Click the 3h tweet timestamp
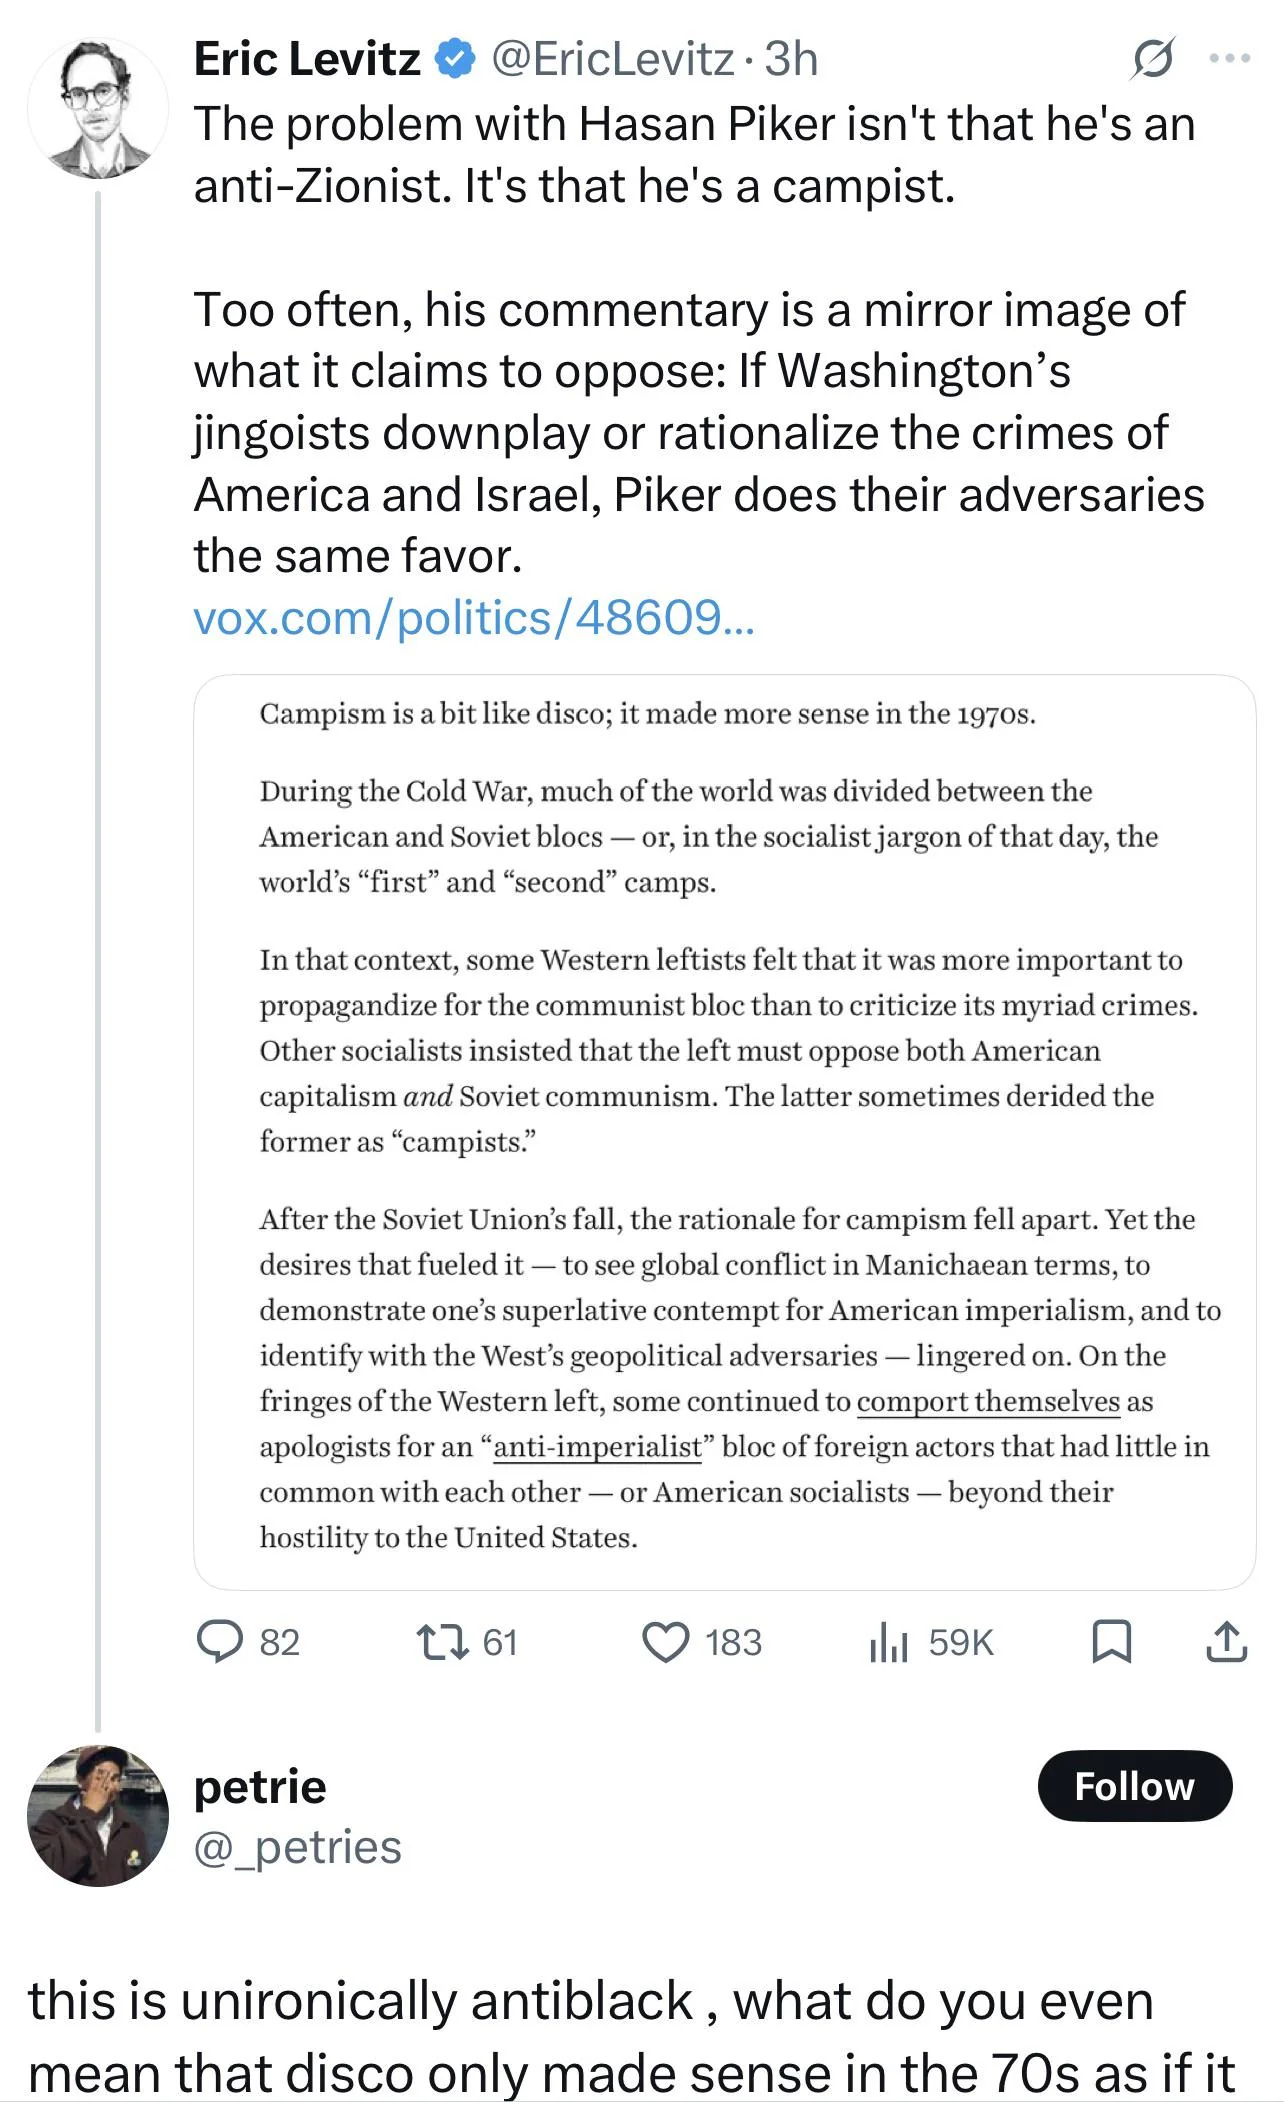Image resolution: width=1284 pixels, height=2102 pixels. coord(791,60)
